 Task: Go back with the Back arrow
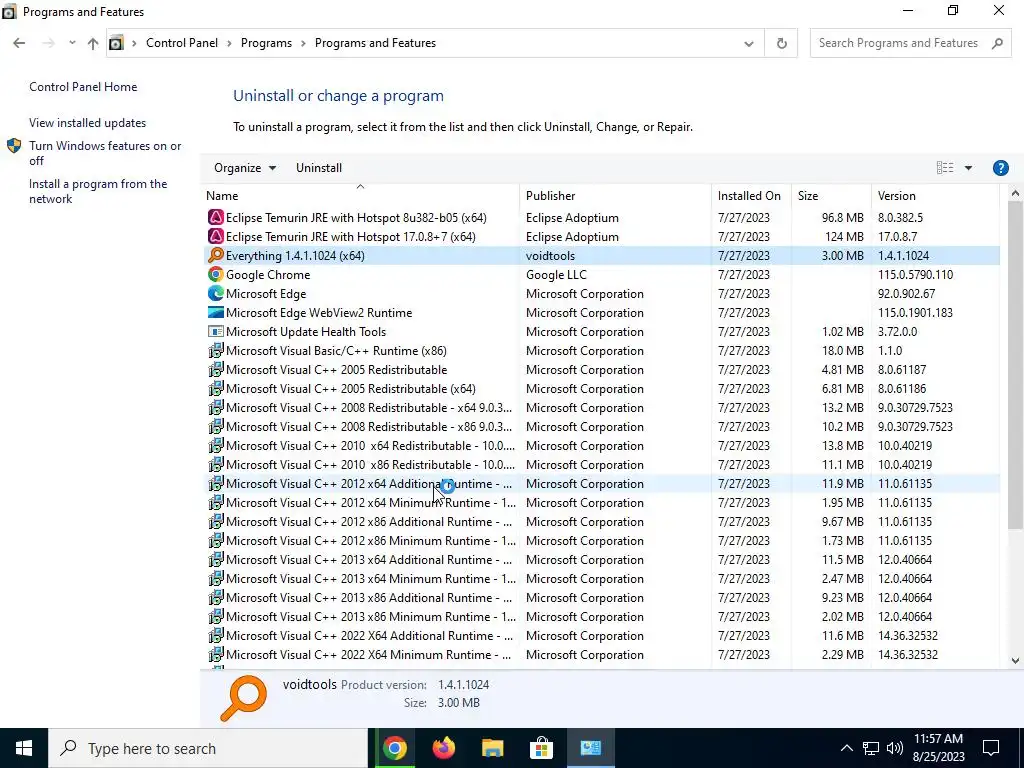[x=19, y=43]
